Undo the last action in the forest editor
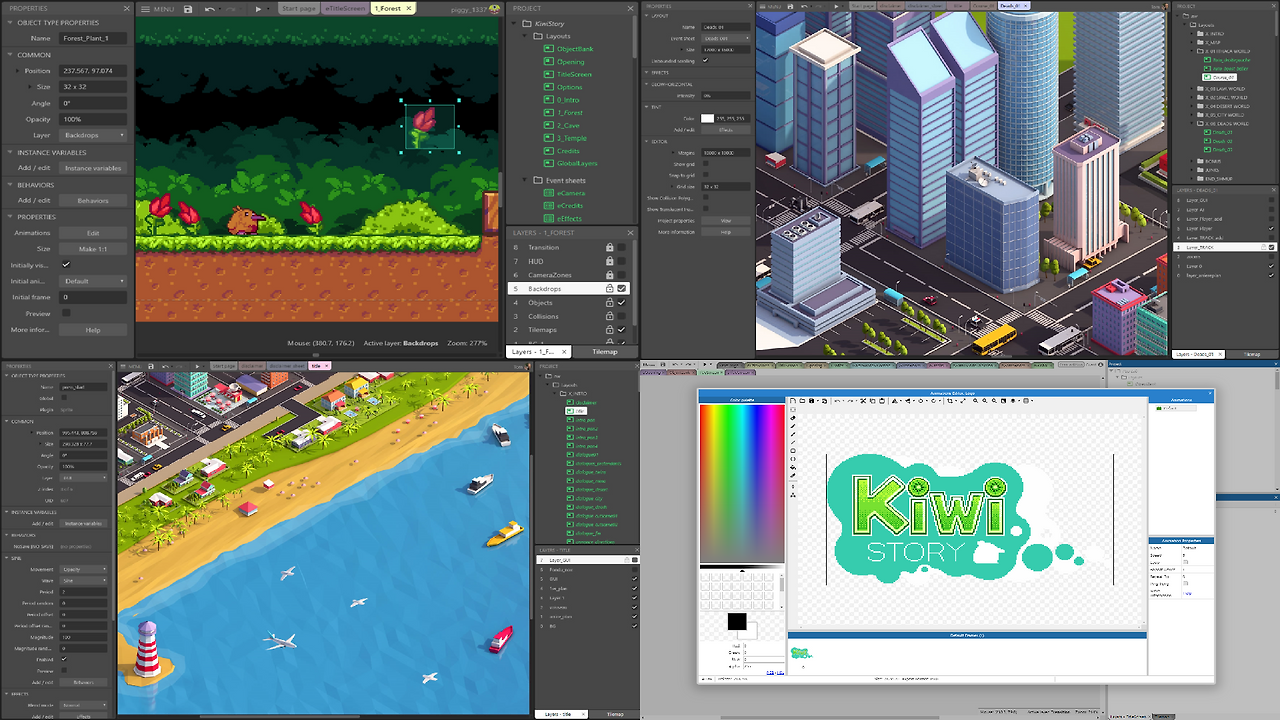This screenshot has width=1280, height=720. [209, 9]
